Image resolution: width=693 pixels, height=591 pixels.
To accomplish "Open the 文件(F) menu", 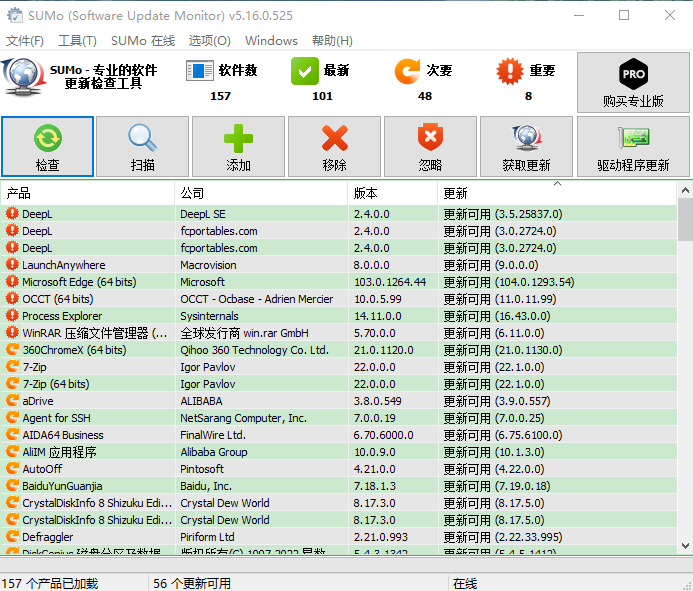I will click(x=25, y=41).
